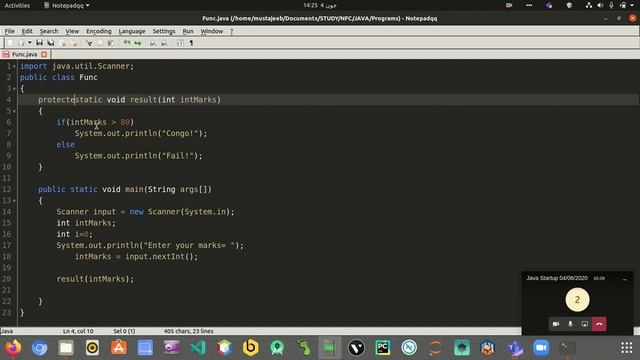The image size is (640, 360).
Task: Undo with the green back arrow
Action: click(127, 43)
